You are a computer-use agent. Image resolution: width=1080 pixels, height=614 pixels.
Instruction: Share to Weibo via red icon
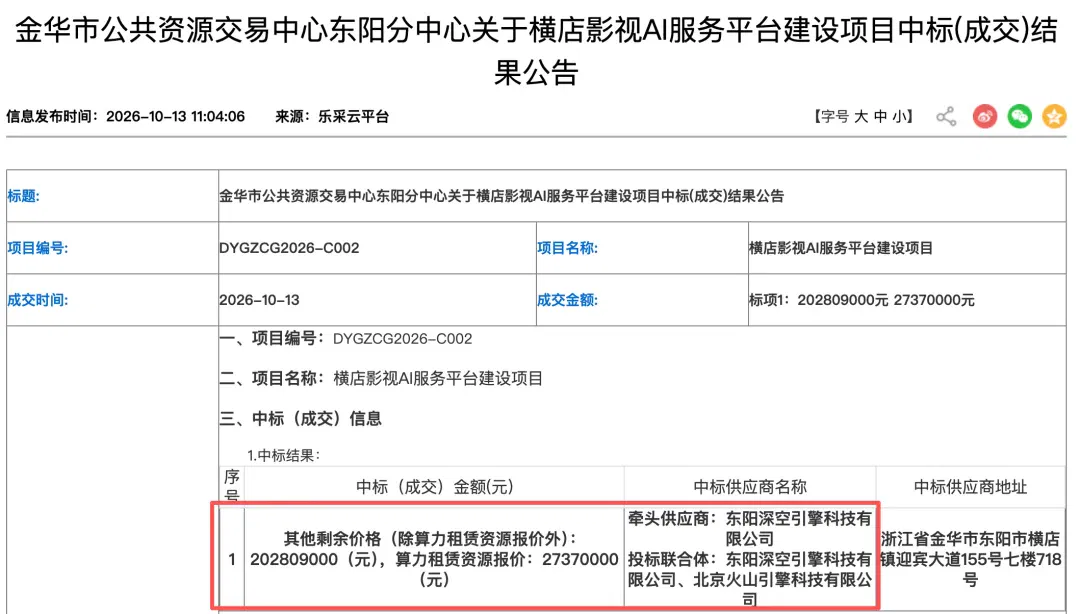[984, 116]
